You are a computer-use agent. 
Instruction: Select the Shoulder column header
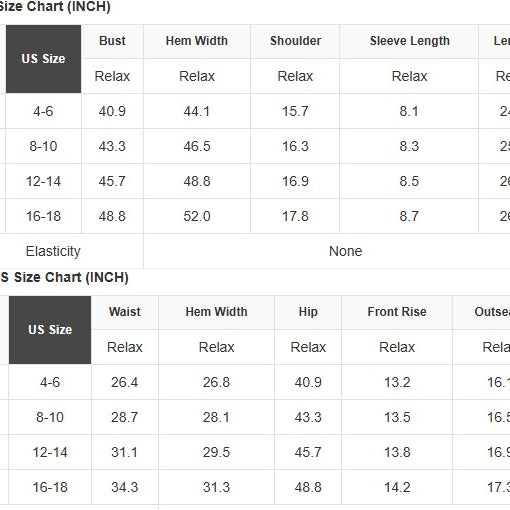295,41
